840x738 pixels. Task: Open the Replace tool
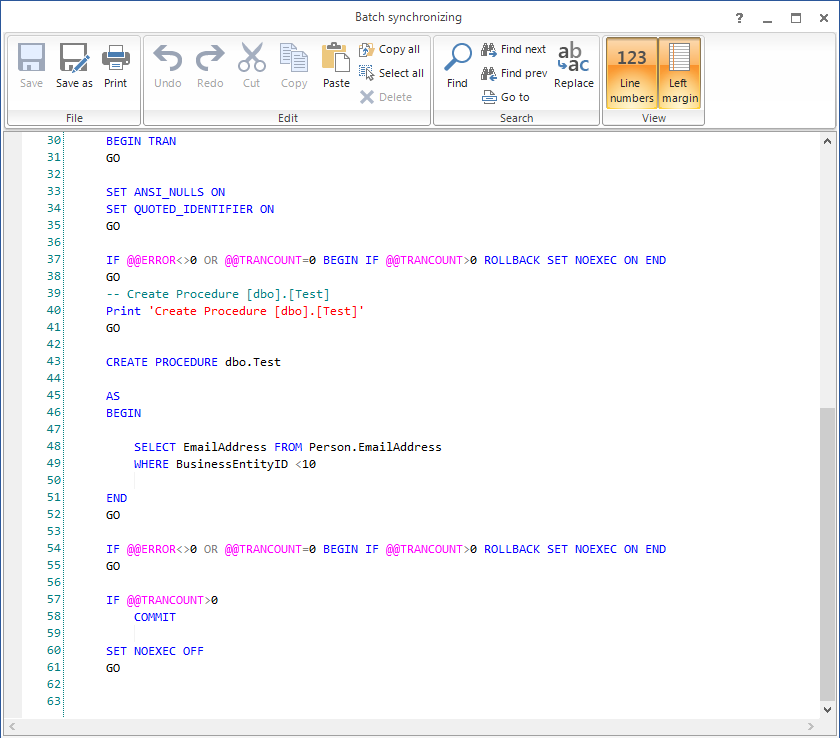click(x=574, y=66)
